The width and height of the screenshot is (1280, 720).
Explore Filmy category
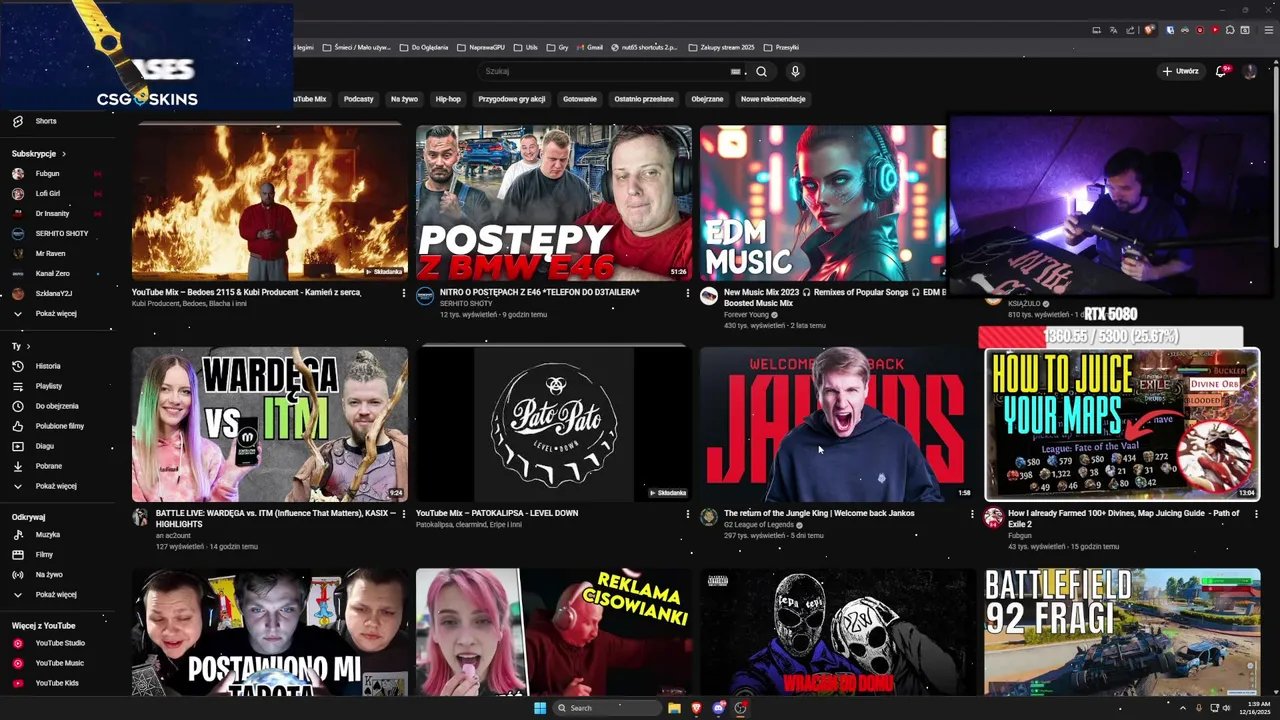pyautogui.click(x=44, y=555)
